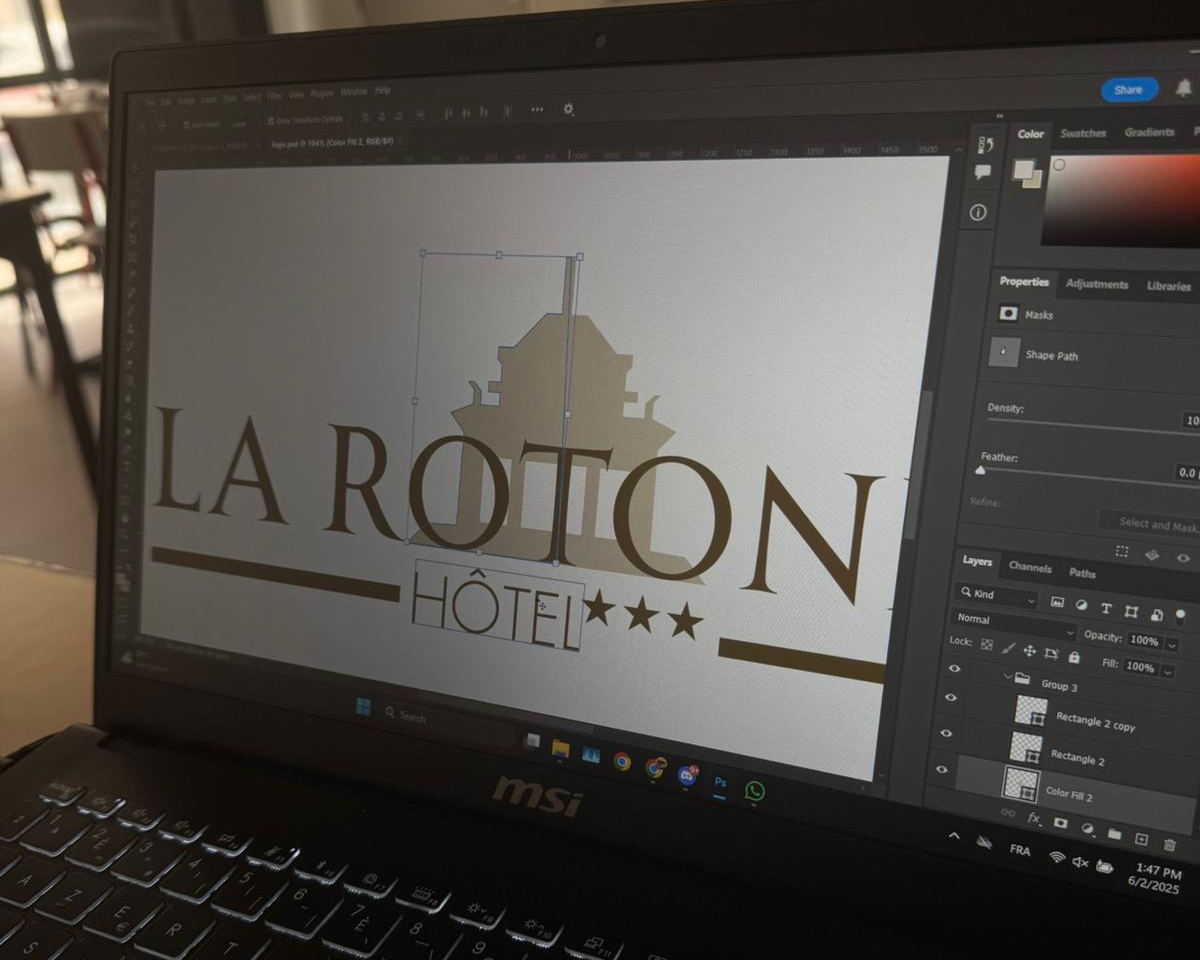Click the load selection from mask icon

1122,552
